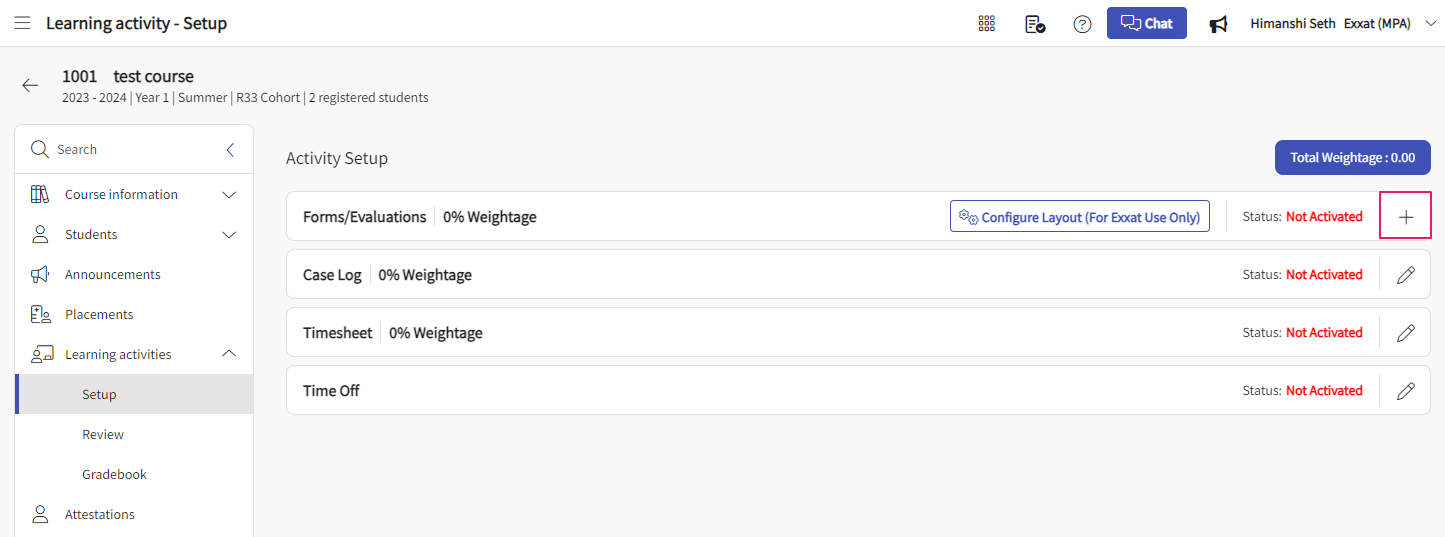This screenshot has width=1445, height=537.
Task: Click Not Activated status for Forms/Evaluations
Action: tap(1324, 216)
